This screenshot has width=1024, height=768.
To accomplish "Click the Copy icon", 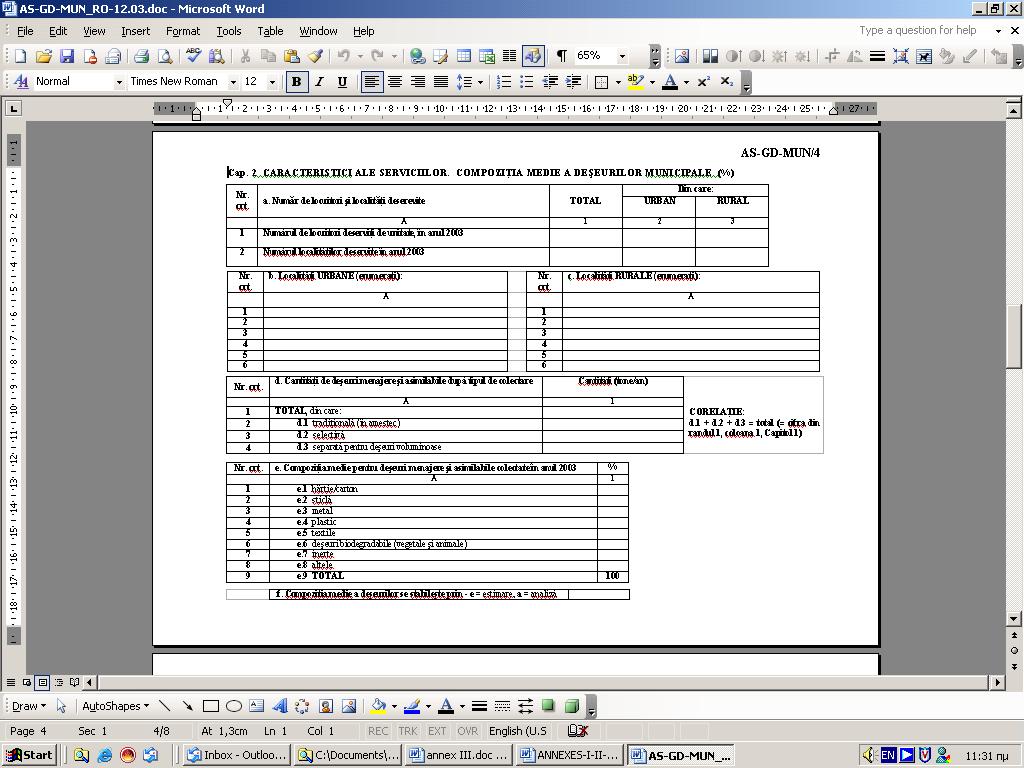I will pos(268,56).
